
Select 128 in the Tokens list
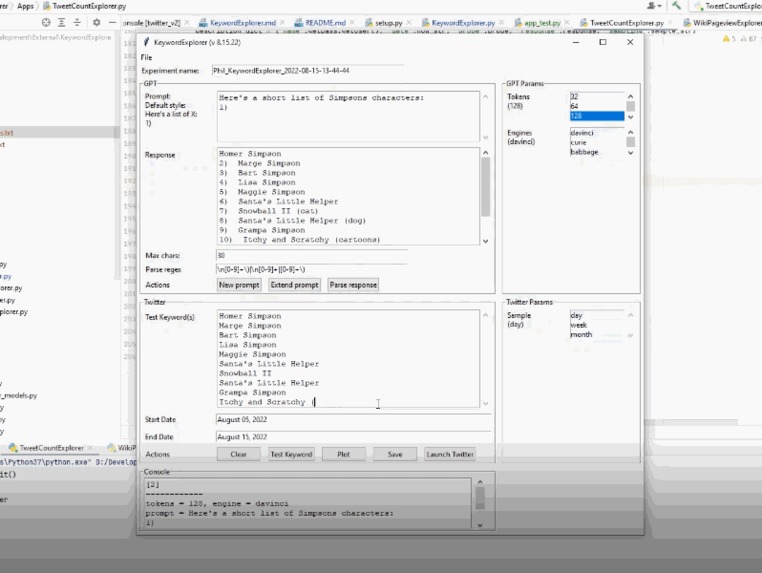(x=597, y=116)
